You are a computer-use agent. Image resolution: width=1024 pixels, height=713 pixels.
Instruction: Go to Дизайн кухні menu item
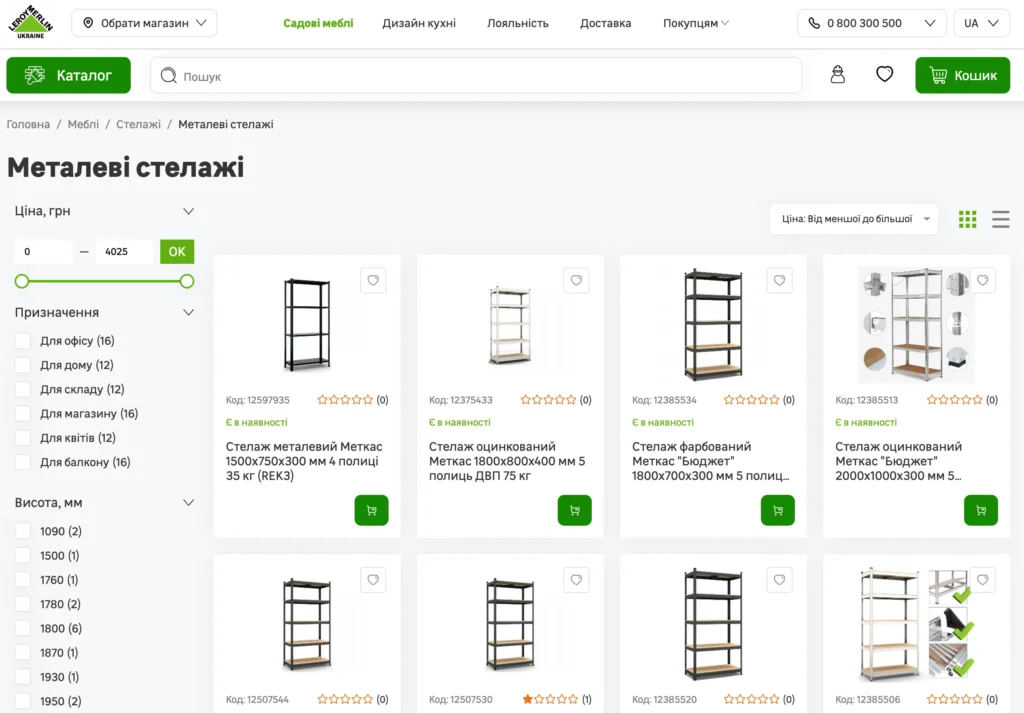(x=419, y=23)
